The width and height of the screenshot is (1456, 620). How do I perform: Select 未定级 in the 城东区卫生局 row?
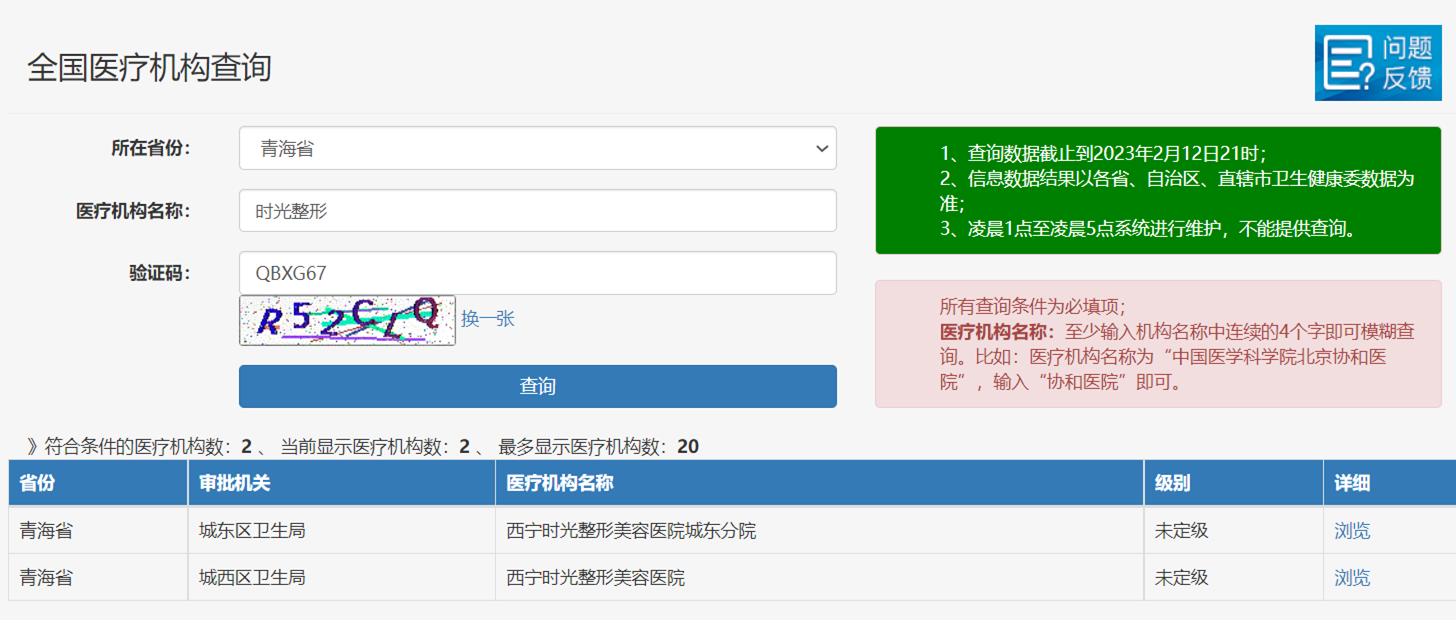[x=1233, y=531]
